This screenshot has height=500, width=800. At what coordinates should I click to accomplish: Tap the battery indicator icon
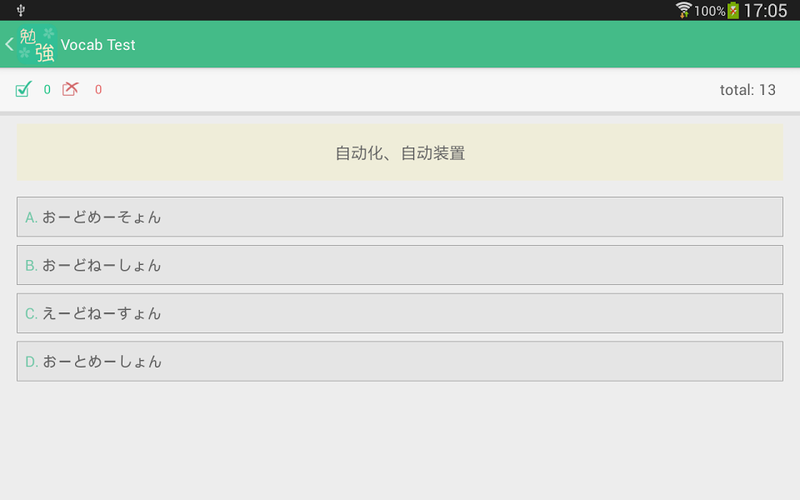pyautogui.click(x=733, y=10)
